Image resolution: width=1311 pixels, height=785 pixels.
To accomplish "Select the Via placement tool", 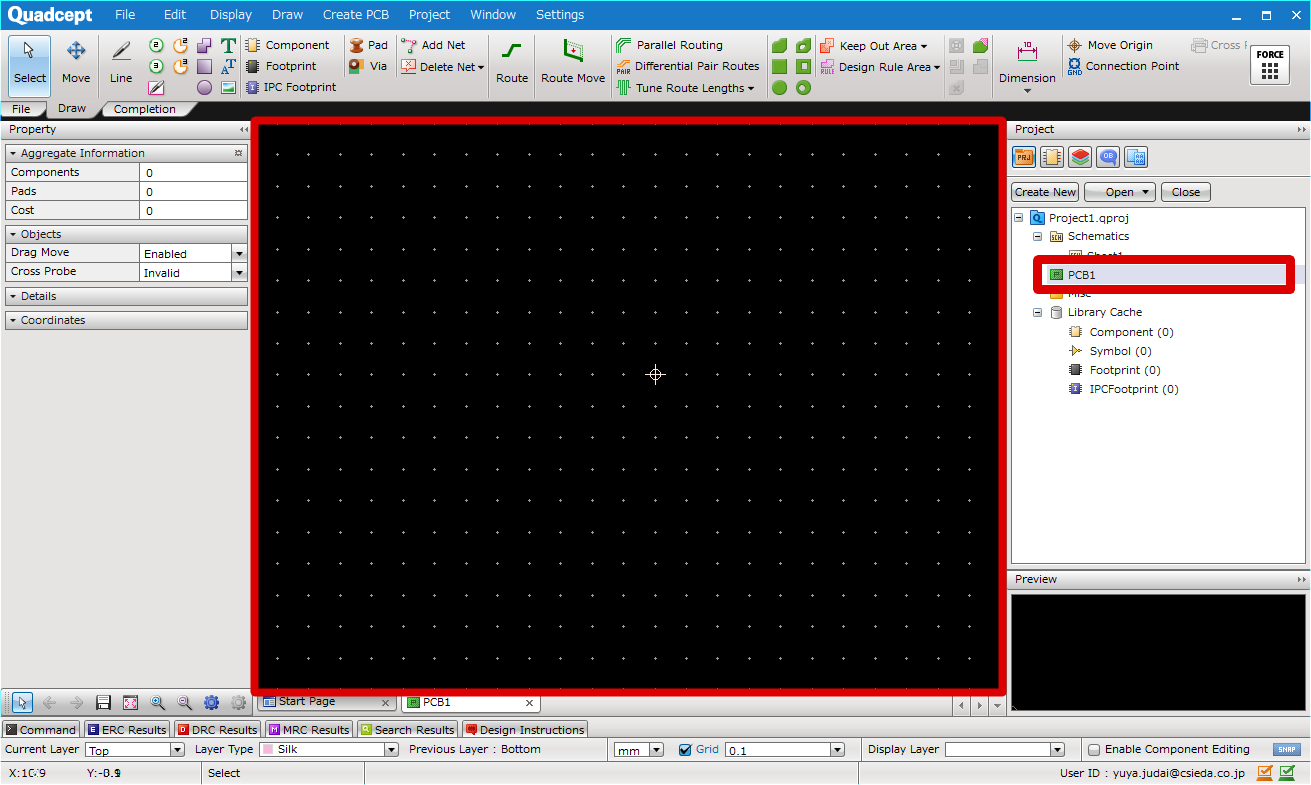I will coord(364,66).
